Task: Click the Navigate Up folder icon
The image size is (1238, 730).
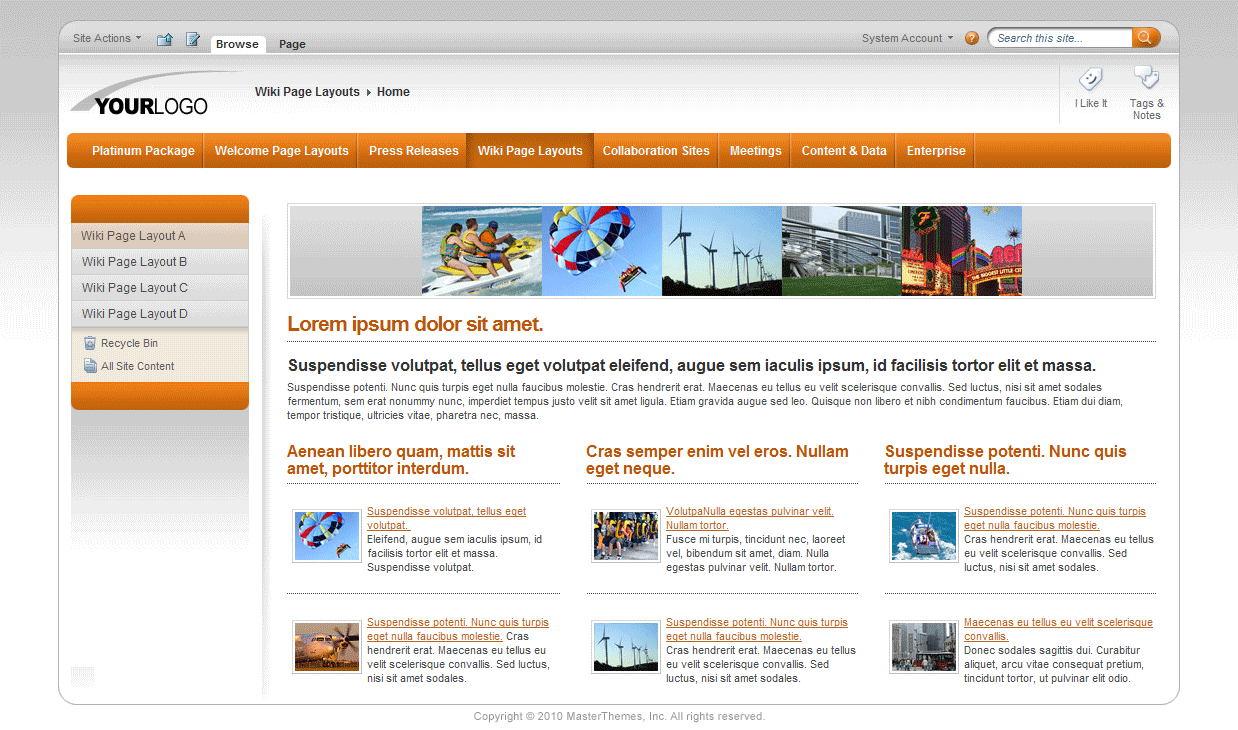Action: pos(164,38)
